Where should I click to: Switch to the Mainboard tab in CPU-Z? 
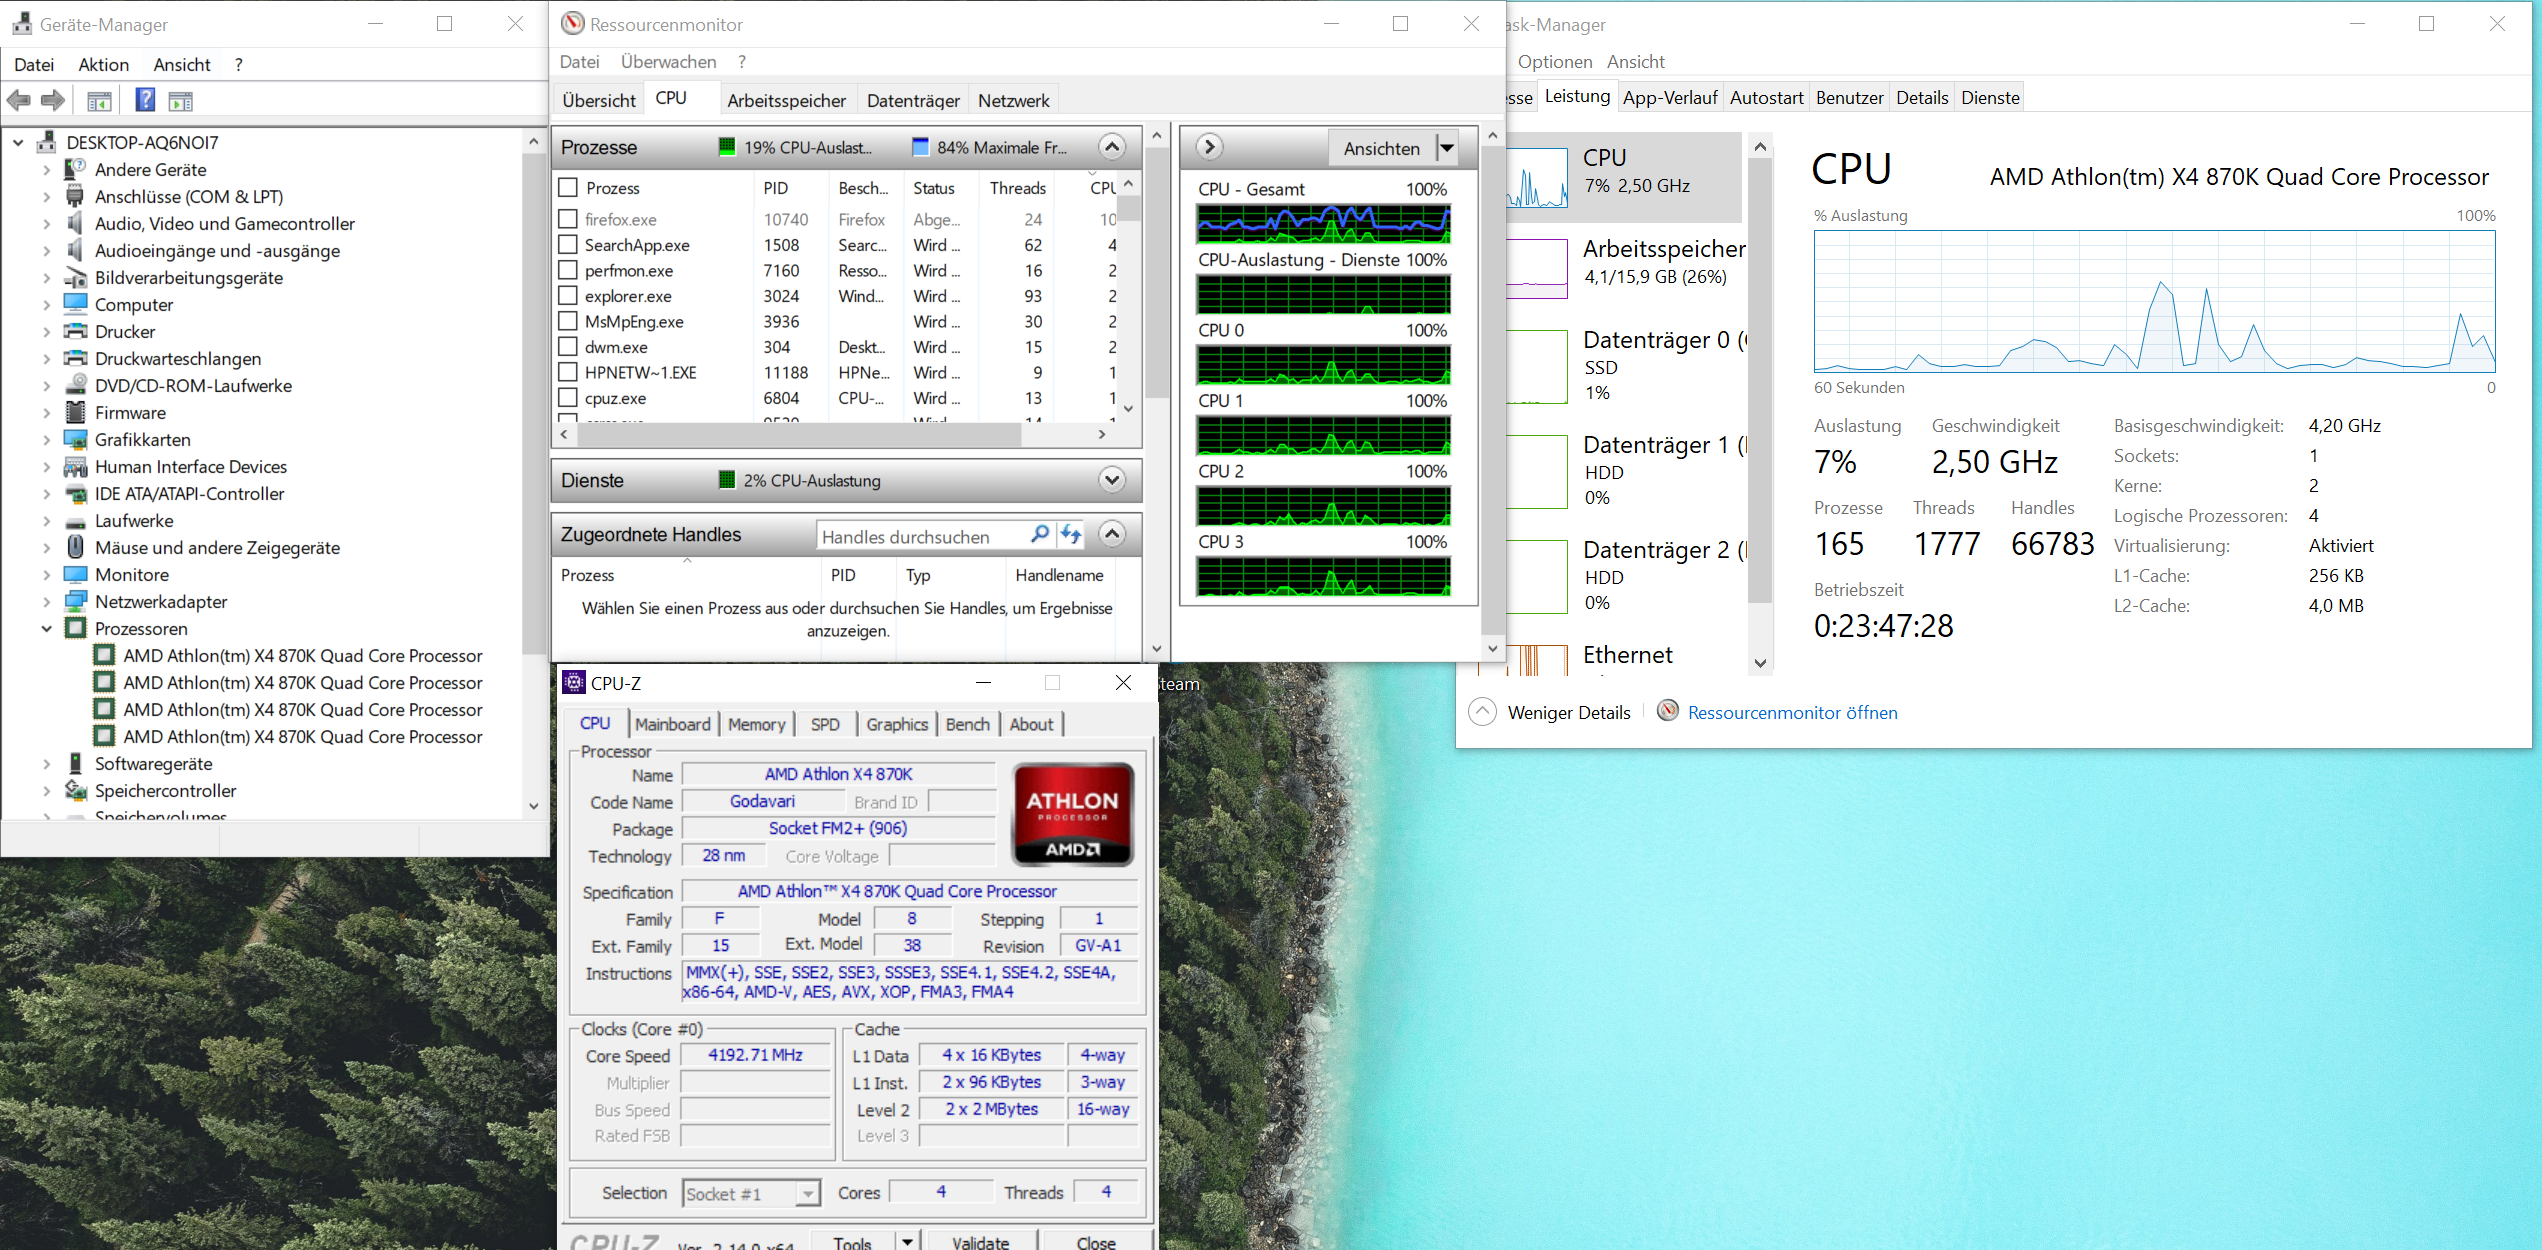click(673, 724)
